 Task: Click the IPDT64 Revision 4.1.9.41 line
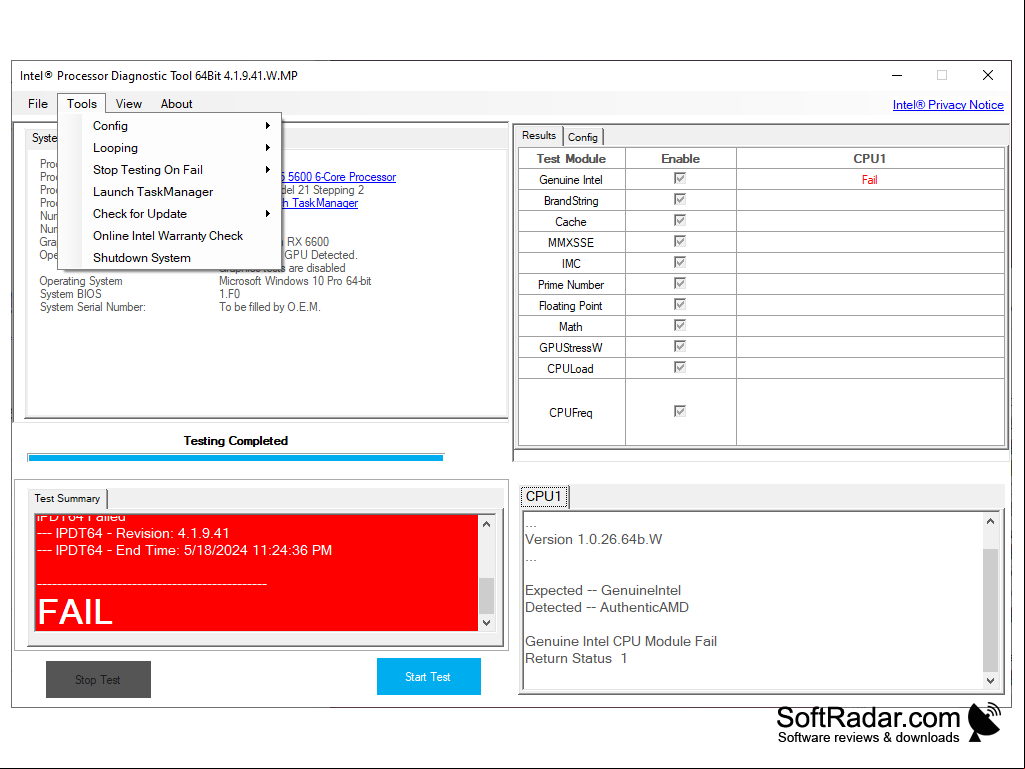coord(133,534)
